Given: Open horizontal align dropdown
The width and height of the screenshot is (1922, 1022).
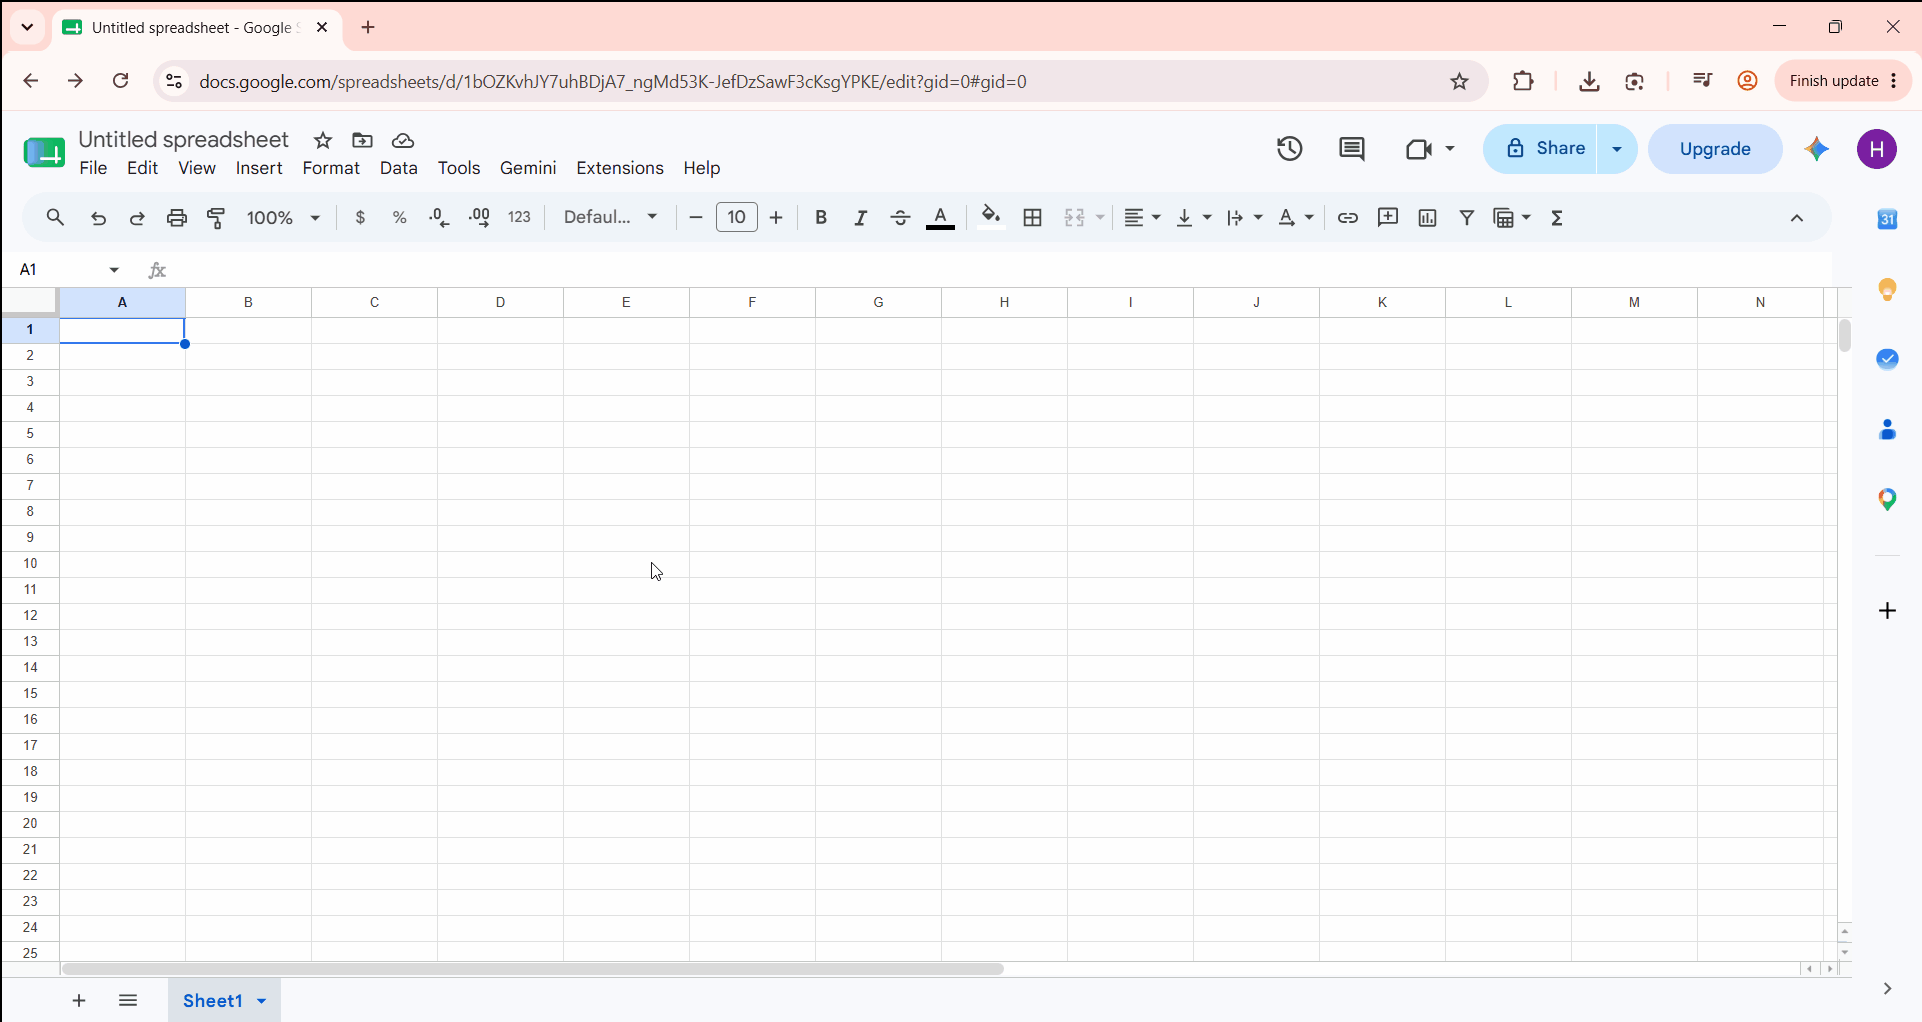Looking at the screenshot, I should click(x=1142, y=217).
